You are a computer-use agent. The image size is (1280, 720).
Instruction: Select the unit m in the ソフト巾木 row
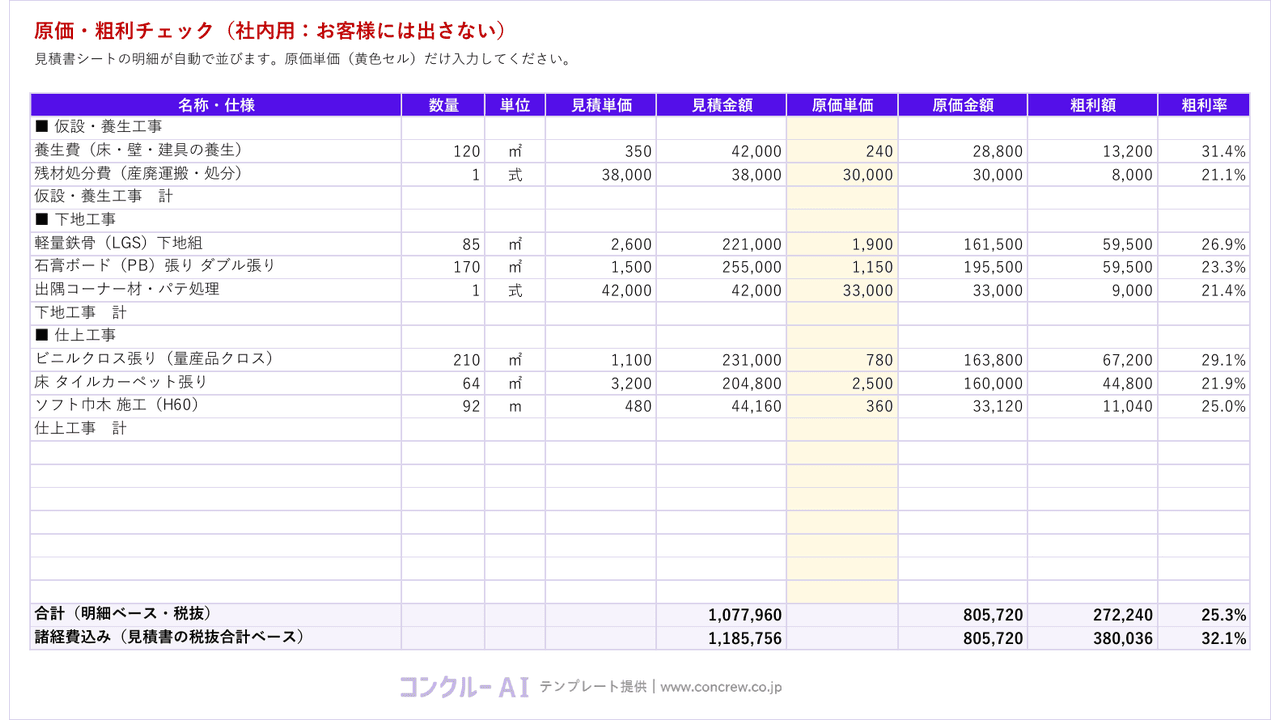click(515, 406)
